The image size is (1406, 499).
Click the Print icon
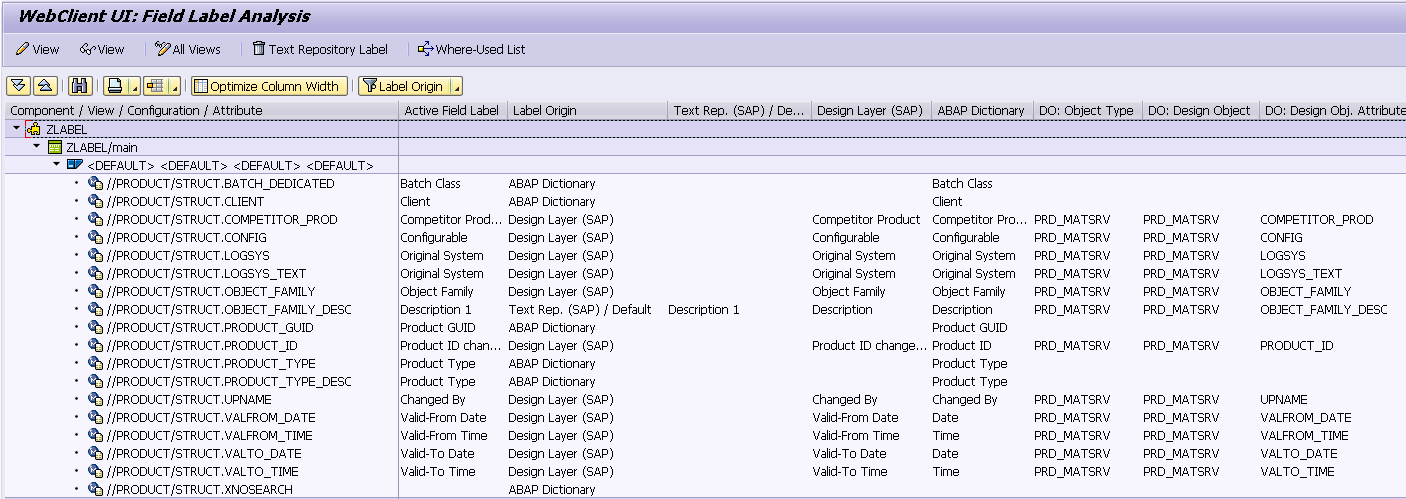tap(115, 86)
